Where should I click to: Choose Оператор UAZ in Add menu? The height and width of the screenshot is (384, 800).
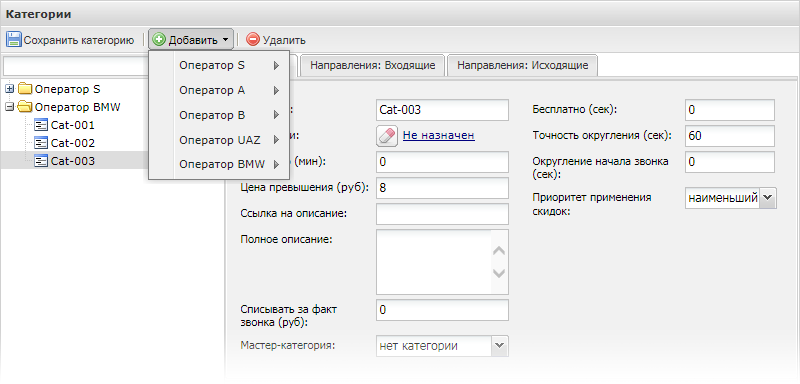coord(219,140)
